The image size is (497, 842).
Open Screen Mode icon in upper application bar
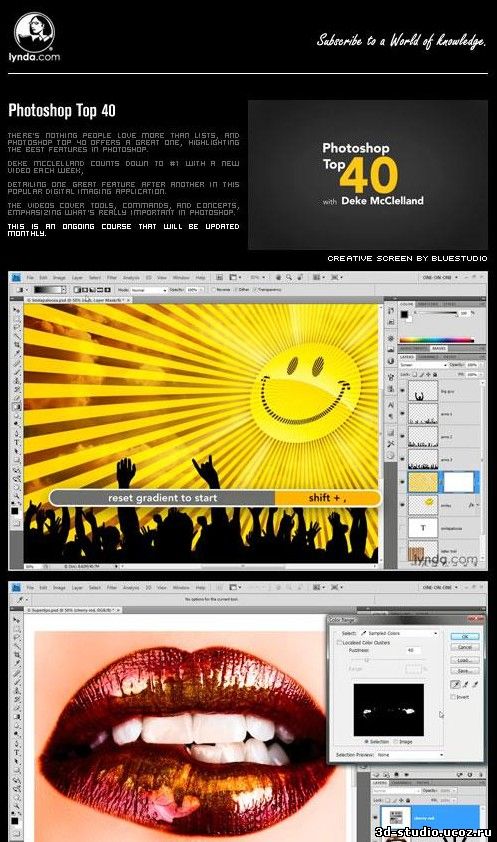click(337, 277)
